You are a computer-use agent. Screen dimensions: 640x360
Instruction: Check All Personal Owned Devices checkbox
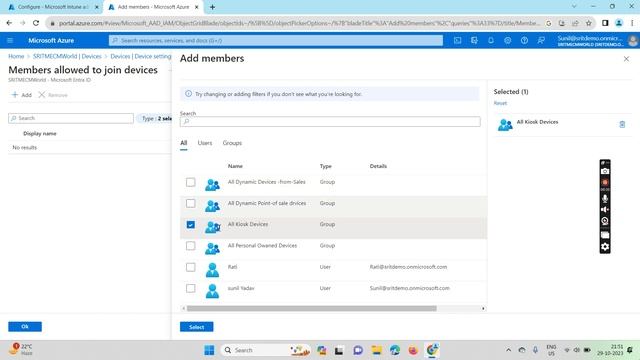[x=191, y=246]
